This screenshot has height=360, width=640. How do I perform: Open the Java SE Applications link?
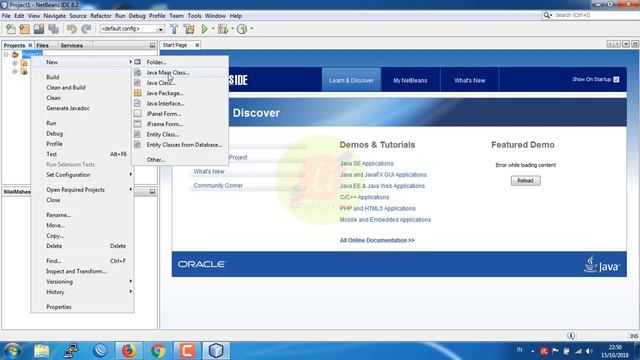tap(367, 163)
